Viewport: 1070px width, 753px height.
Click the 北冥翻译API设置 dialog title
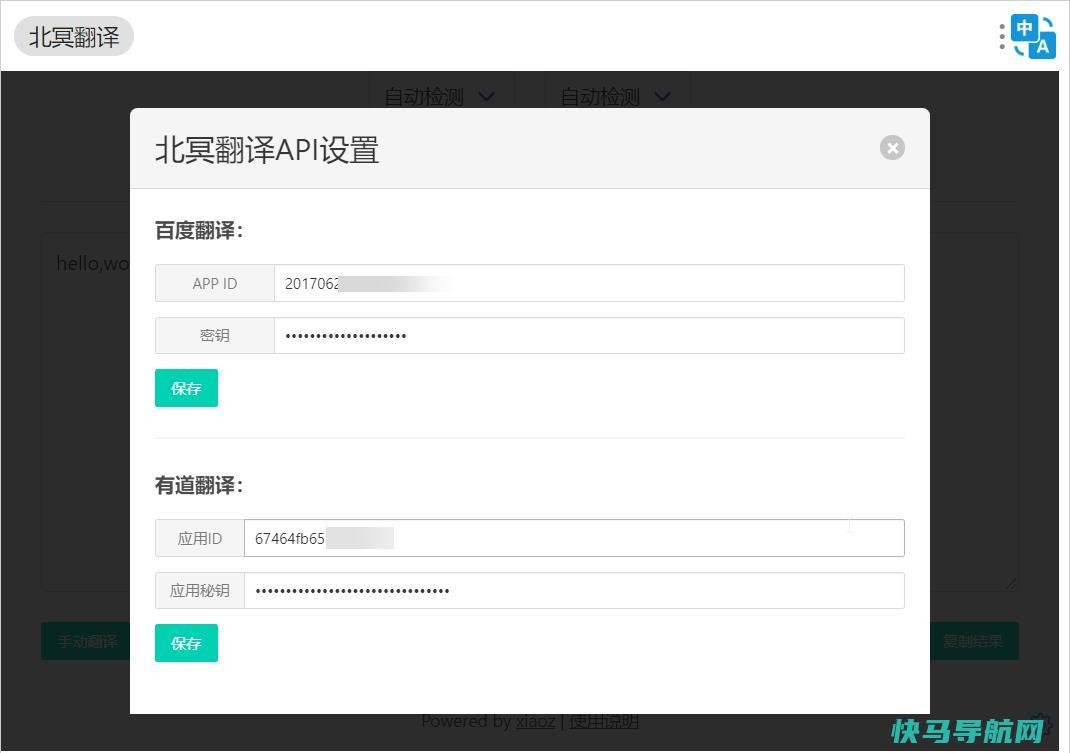tap(267, 150)
